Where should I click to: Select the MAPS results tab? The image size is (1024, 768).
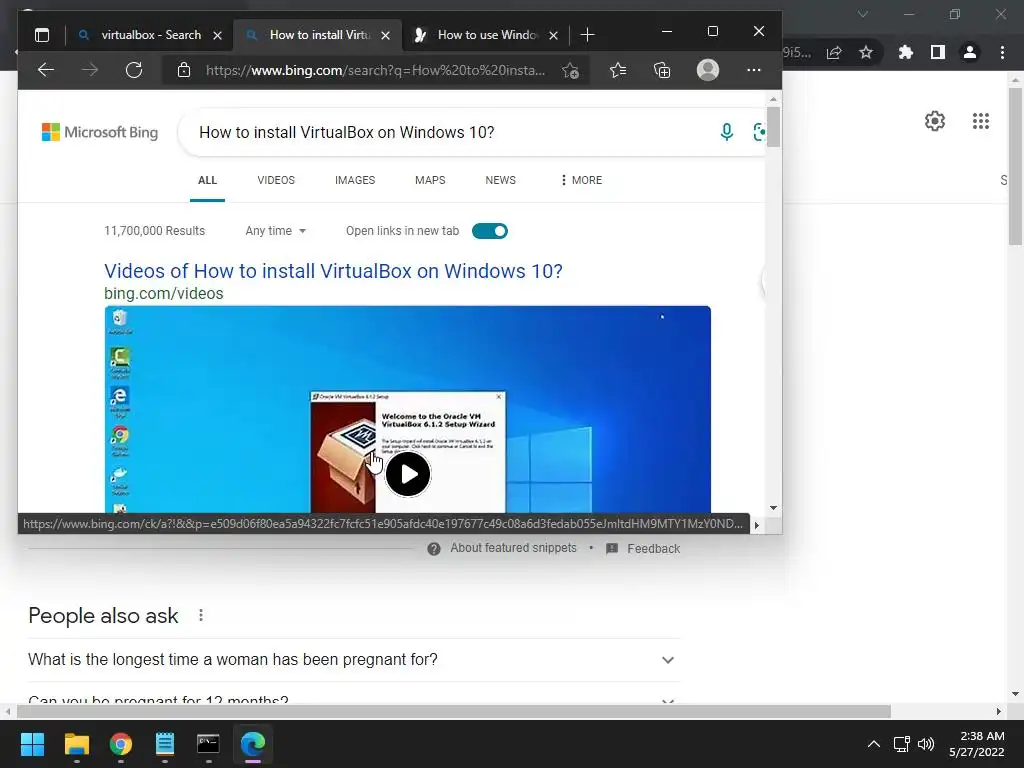pyautogui.click(x=430, y=180)
